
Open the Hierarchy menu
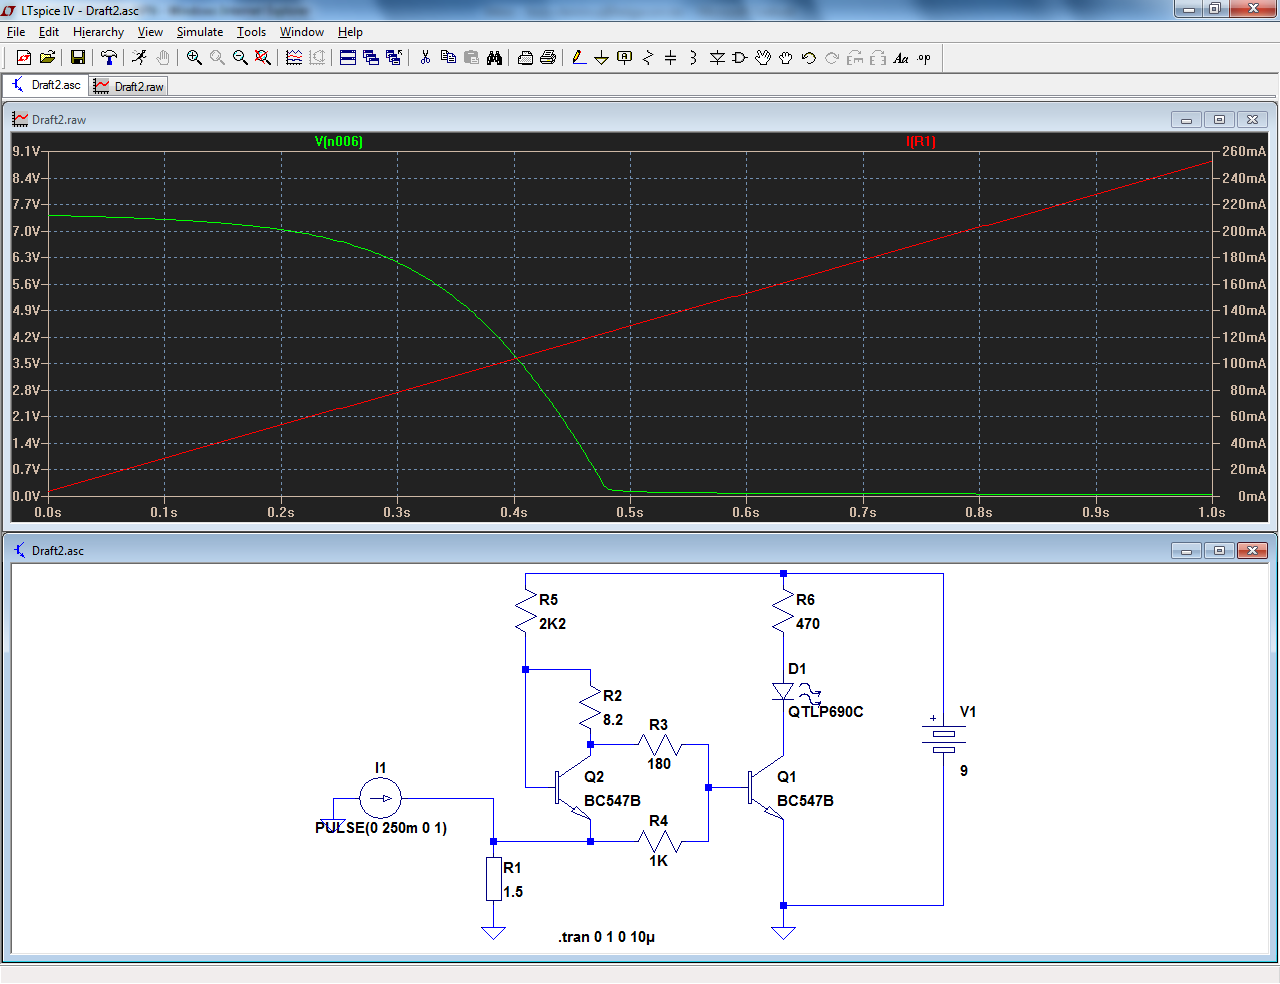click(x=98, y=32)
